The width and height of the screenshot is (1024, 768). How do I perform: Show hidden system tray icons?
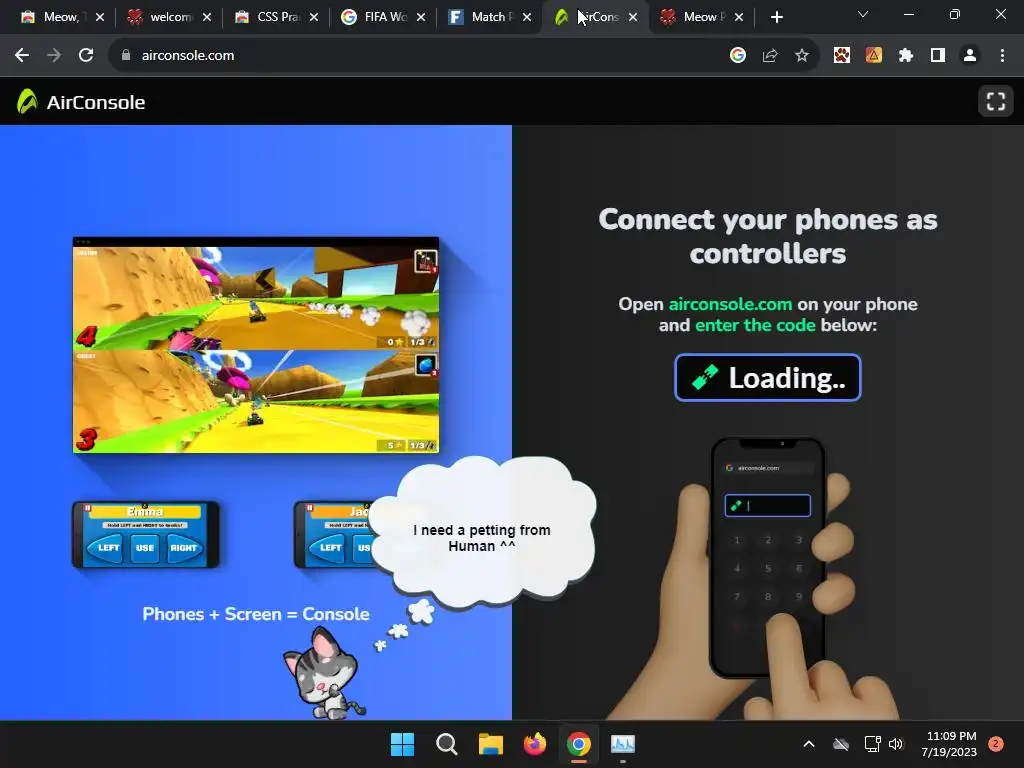[808, 744]
